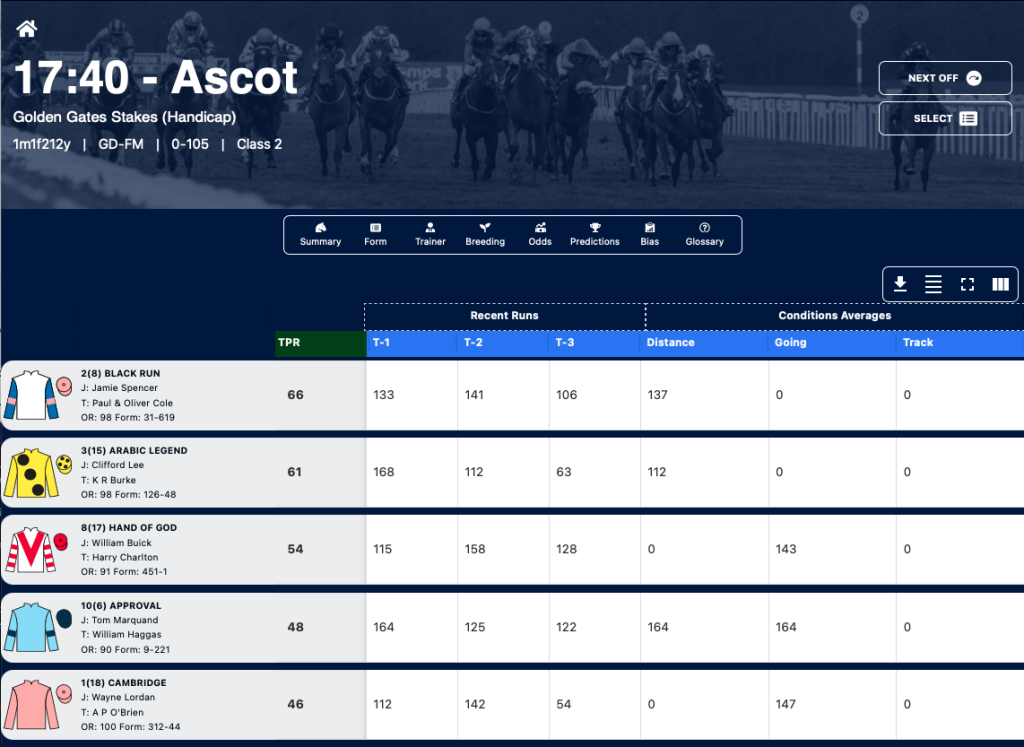1024x747 pixels.
Task: Show the Bias tab
Action: (x=650, y=234)
